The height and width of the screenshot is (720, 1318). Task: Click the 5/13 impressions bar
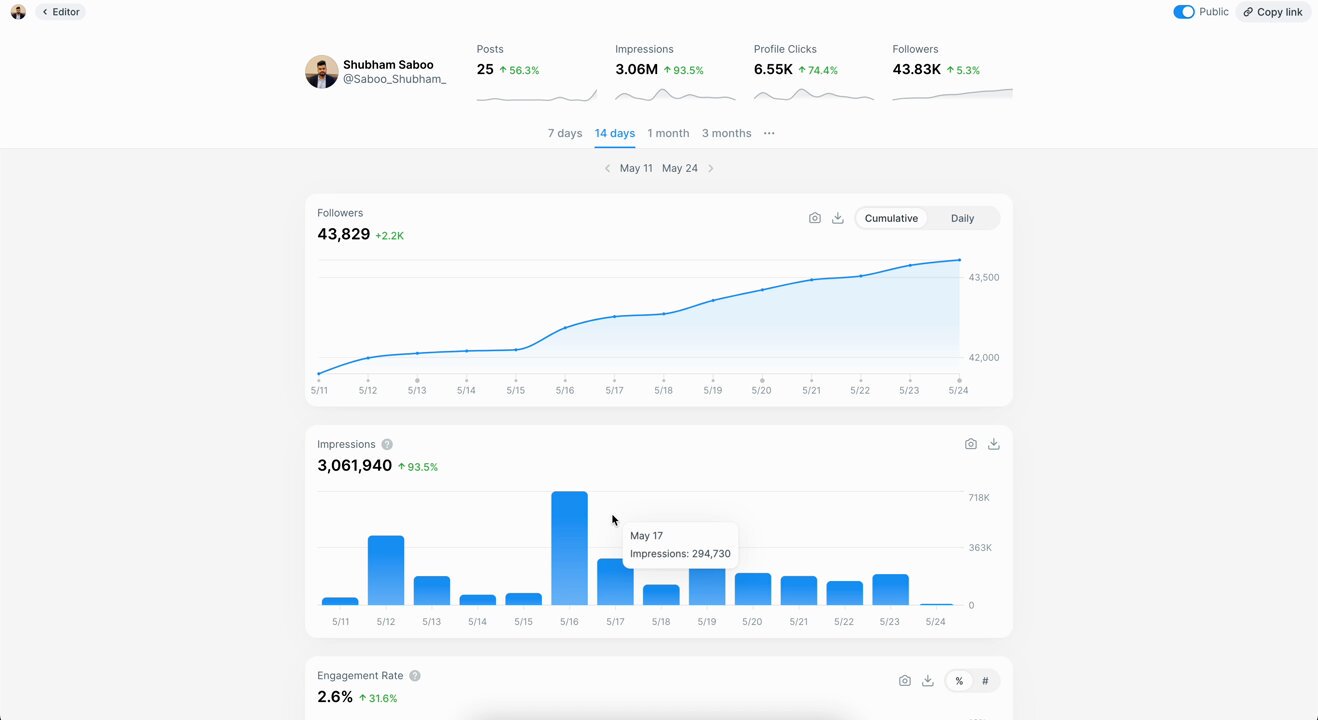coord(432,590)
